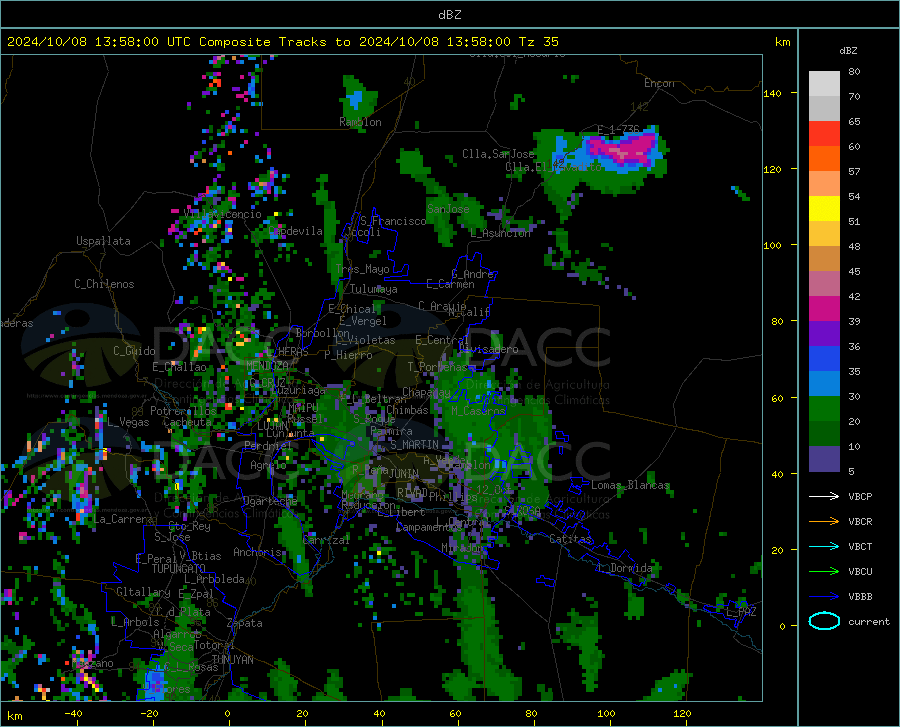The width and height of the screenshot is (900, 727).
Task: Click the L_Dormida label
Action: pos(624,568)
